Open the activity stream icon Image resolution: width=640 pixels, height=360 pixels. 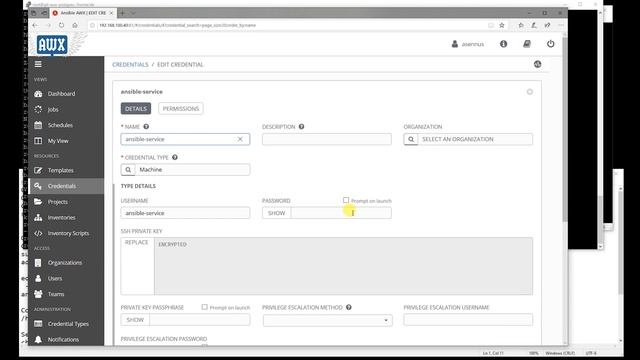click(538, 64)
